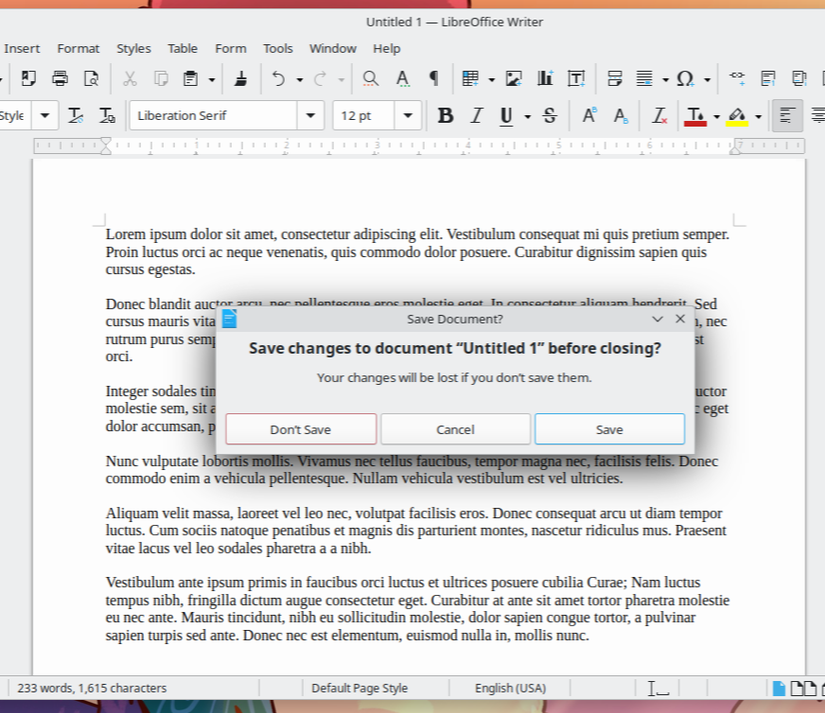825x713 pixels.
Task: Click the Print icon in toolbar
Action: (x=60, y=79)
